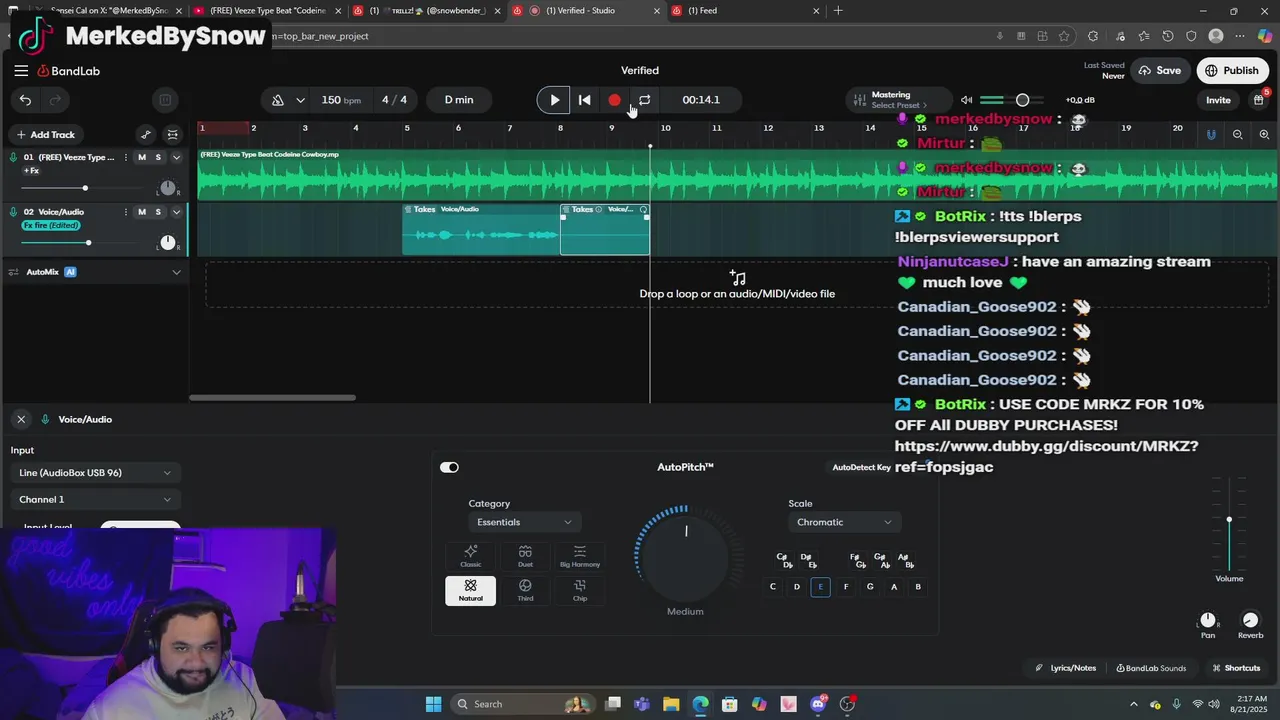Open the metronome options dropdown arrow
Screen dimensions: 1280x720
click(x=300, y=100)
